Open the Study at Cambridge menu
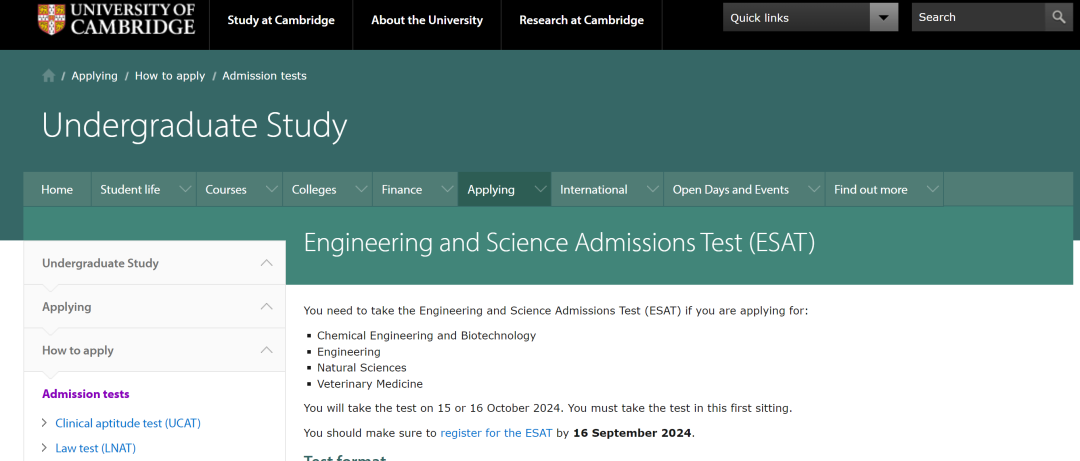Screen dimensions: 1080x461 tap(281, 20)
